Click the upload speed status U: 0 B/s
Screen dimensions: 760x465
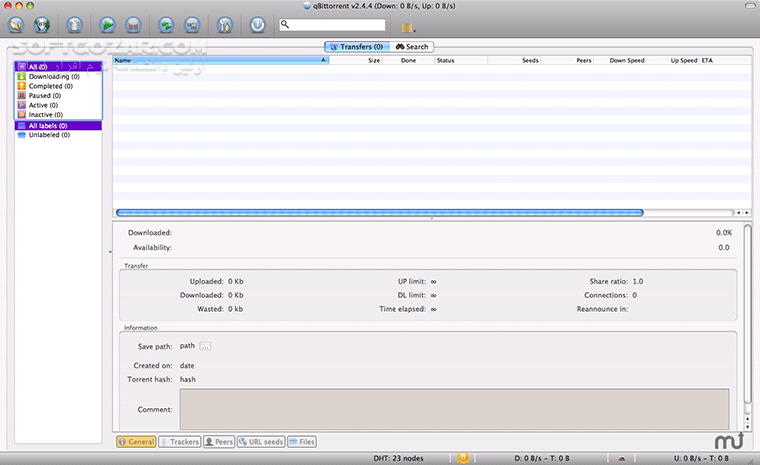[x=701, y=458]
